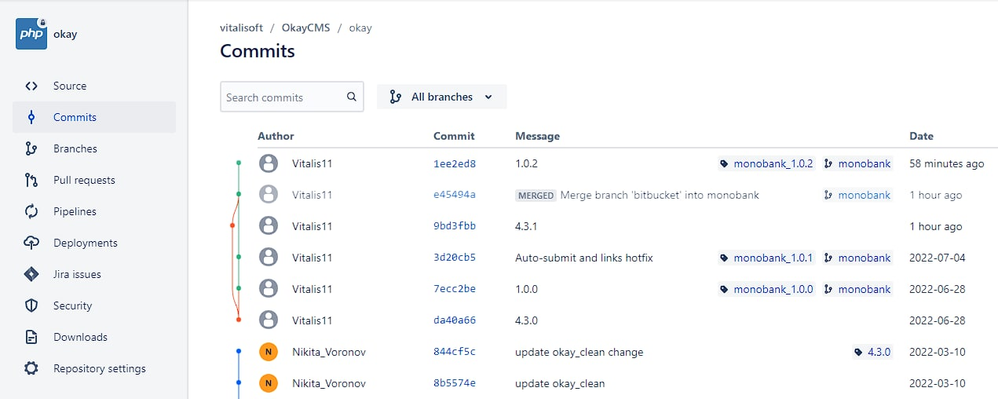Click the vitalisoft breadcrumb link
998x399 pixels.
pyautogui.click(x=241, y=28)
